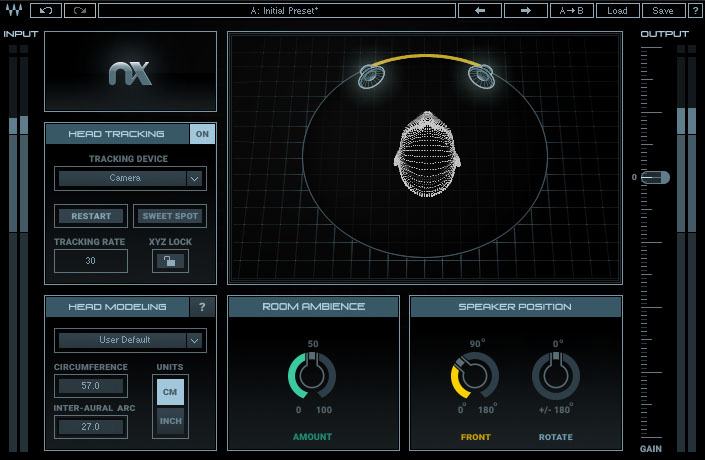The image size is (705, 460).
Task: Click the Circumference value field
Action: pyautogui.click(x=91, y=386)
